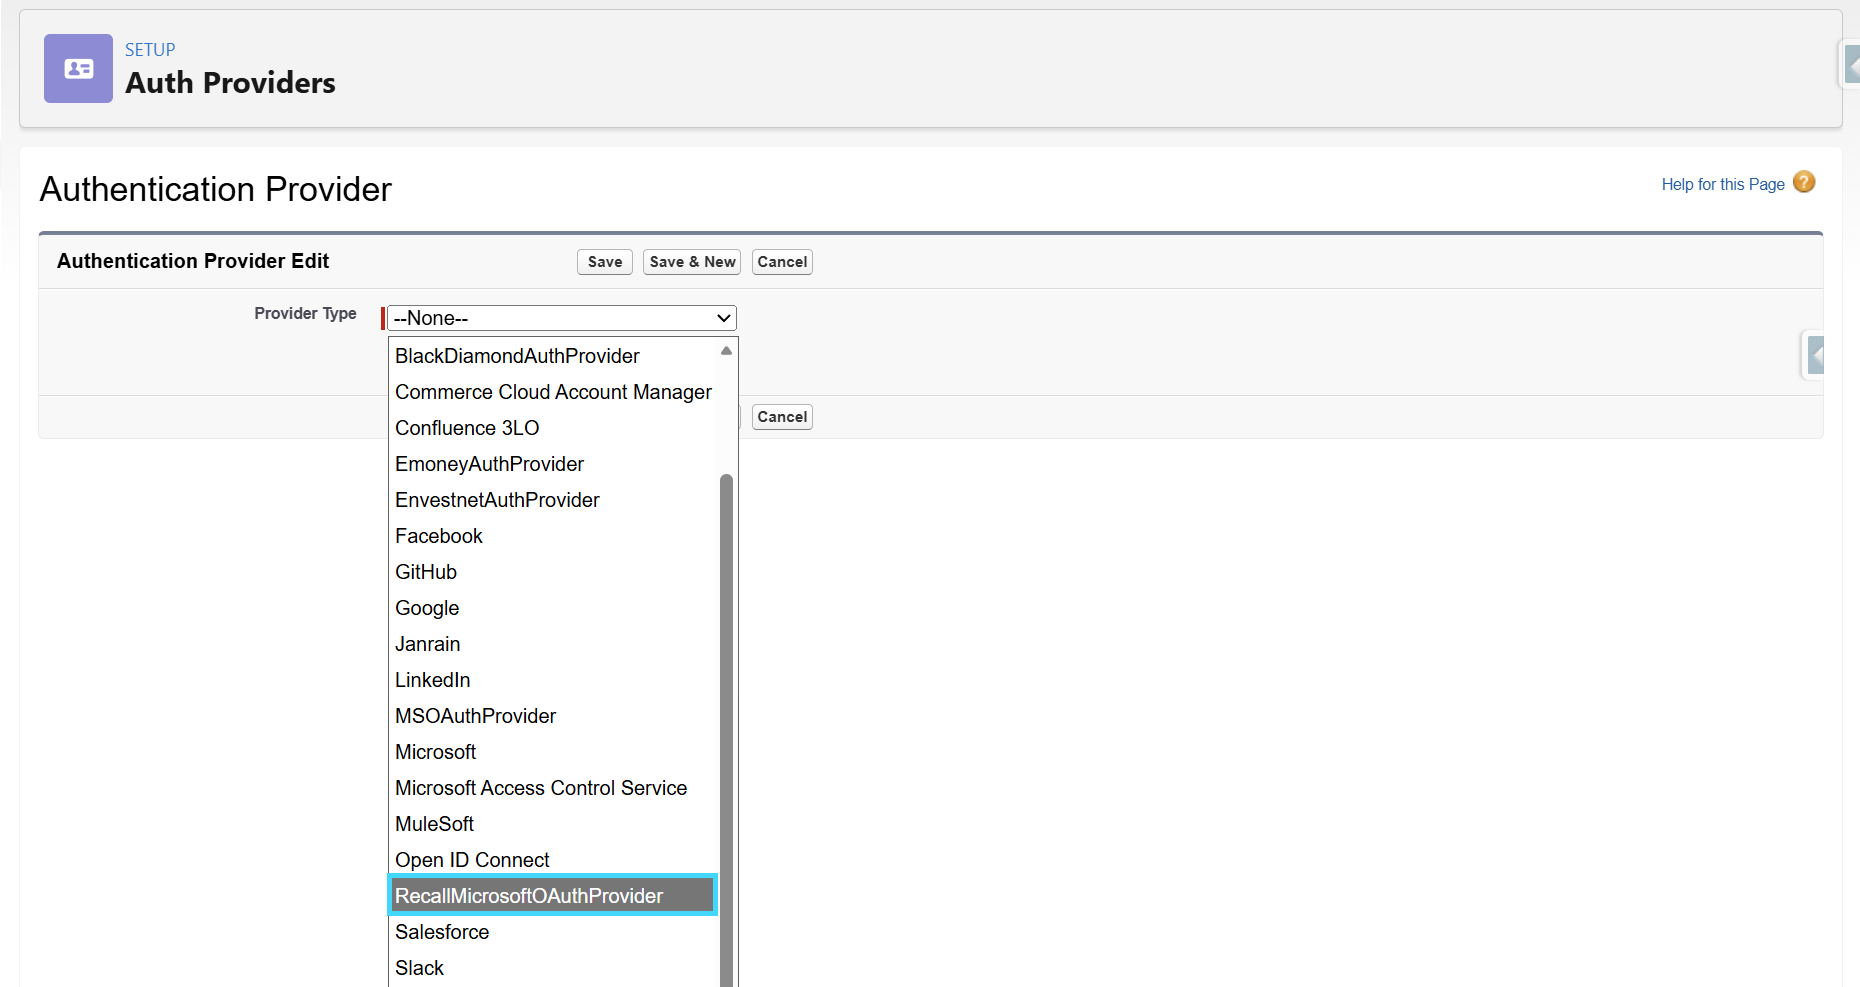Select BlackDiamondAuthProvider from the provider list

(553, 356)
